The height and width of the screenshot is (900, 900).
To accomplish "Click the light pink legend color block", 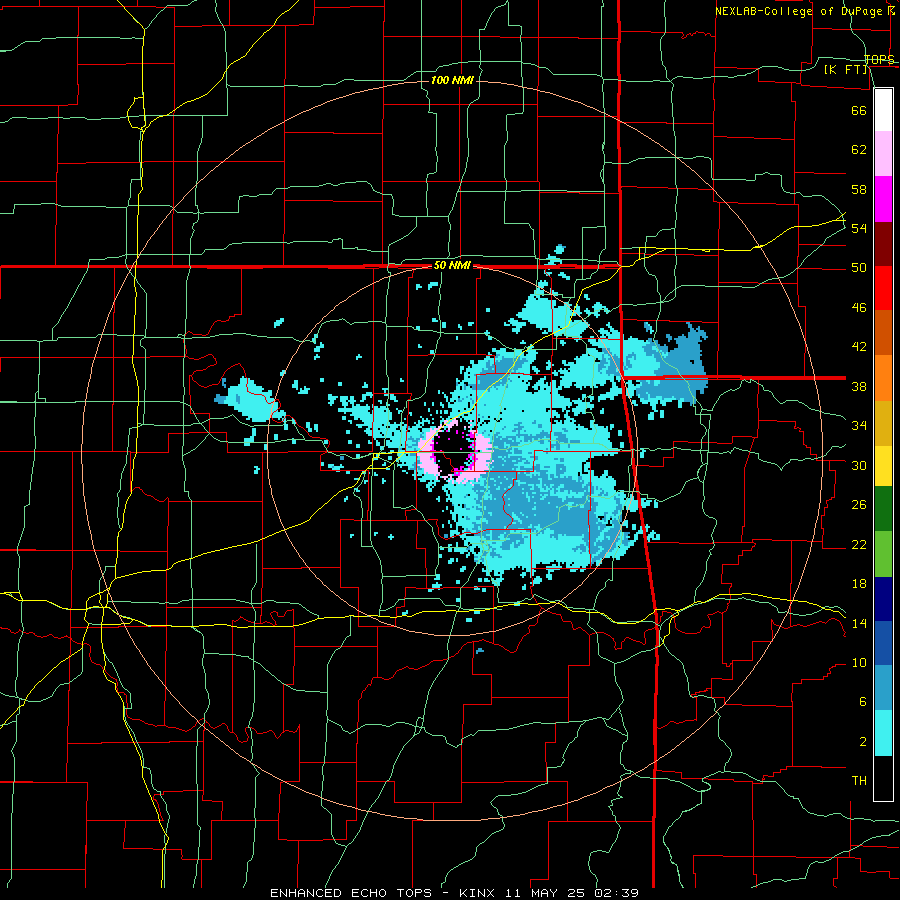I will (x=883, y=154).
